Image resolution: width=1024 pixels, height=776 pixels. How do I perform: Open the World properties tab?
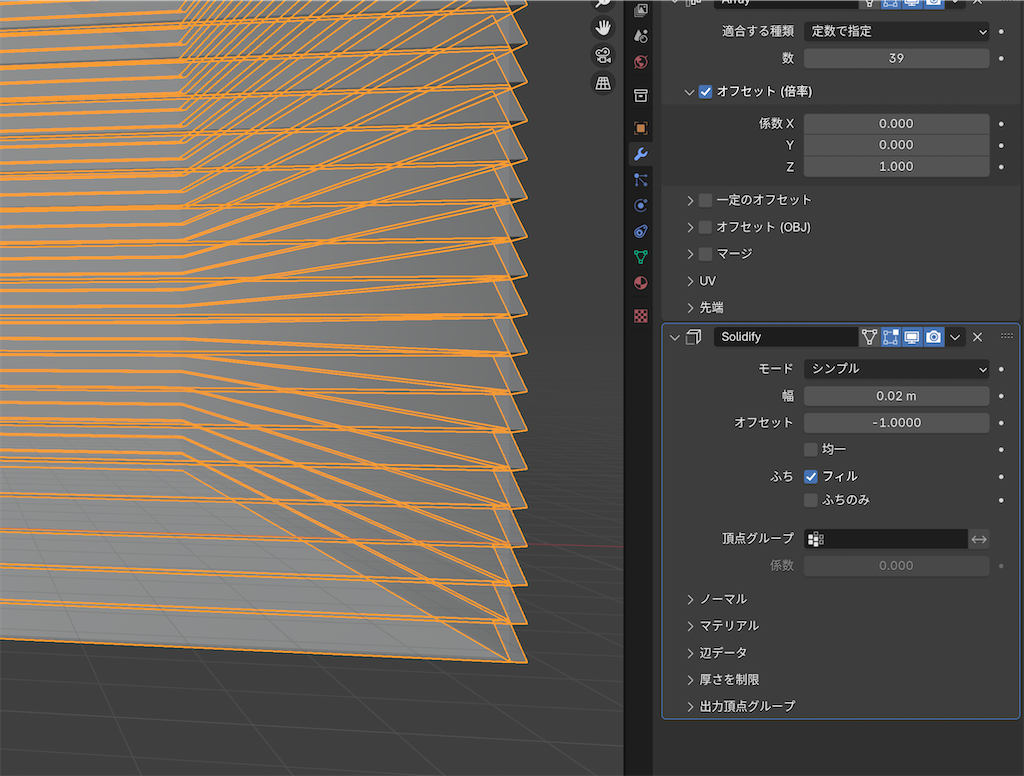coord(641,62)
